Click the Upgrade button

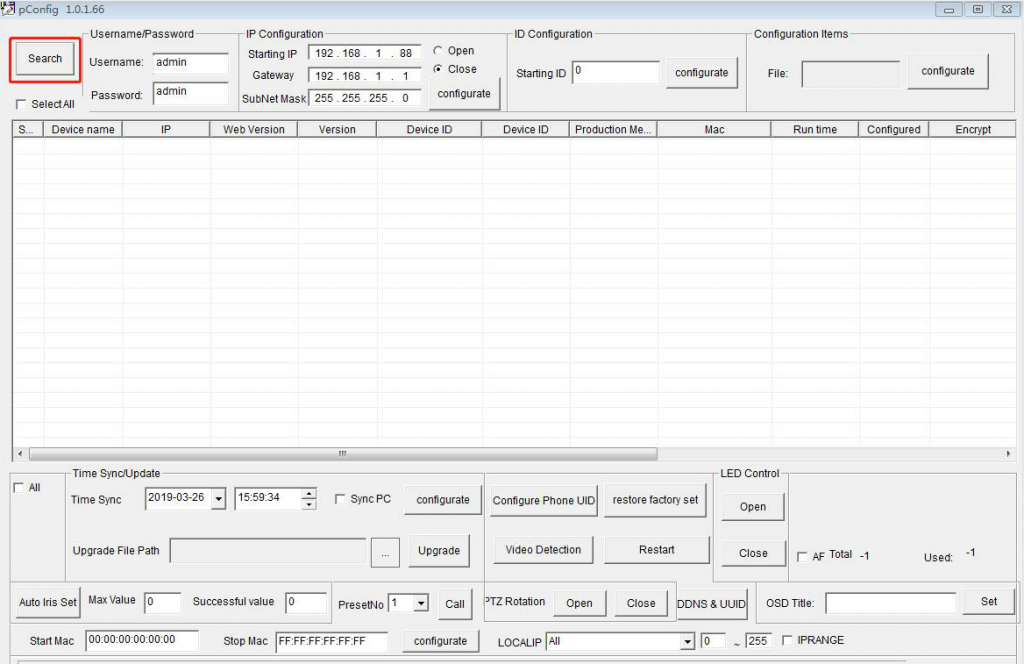[x=439, y=550]
